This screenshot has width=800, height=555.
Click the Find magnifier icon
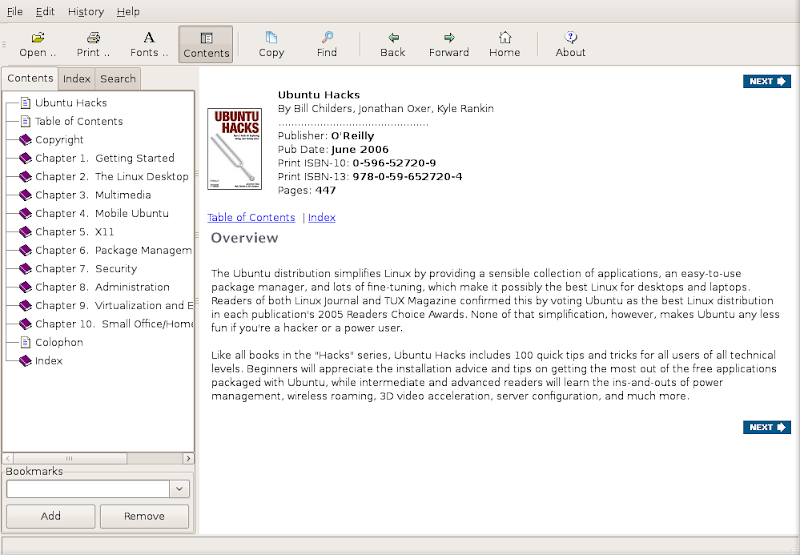coord(327,37)
